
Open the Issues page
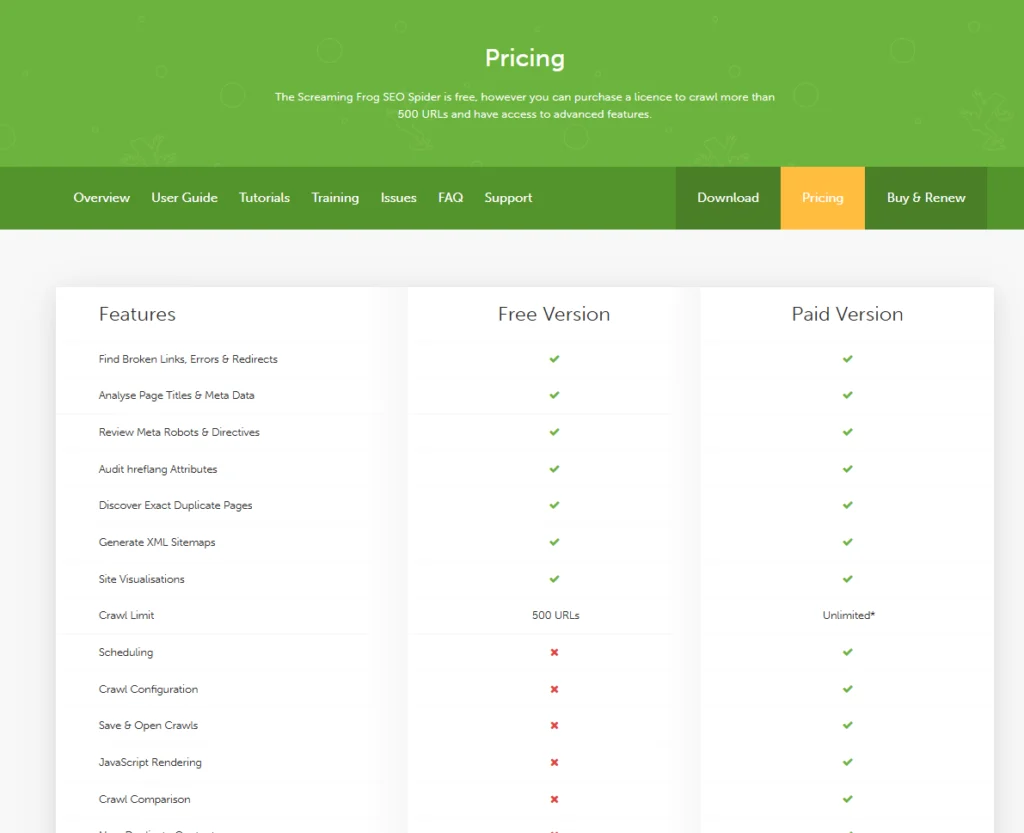398,198
